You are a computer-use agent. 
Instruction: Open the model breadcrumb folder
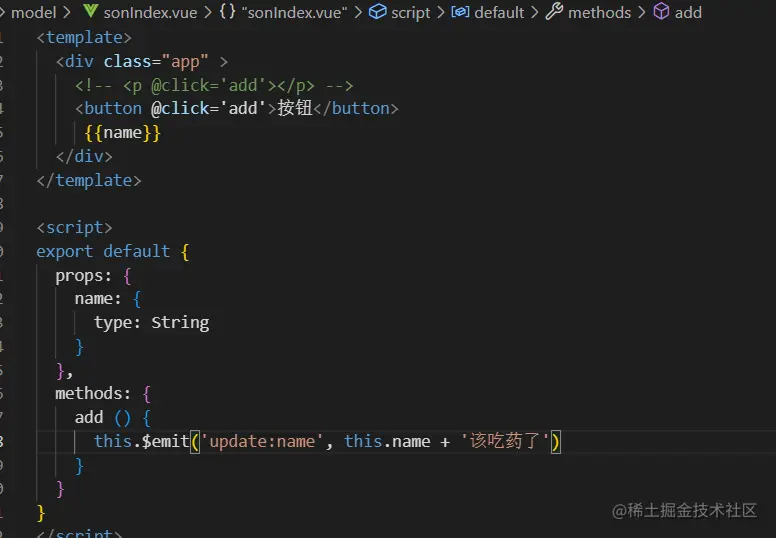(x=34, y=12)
